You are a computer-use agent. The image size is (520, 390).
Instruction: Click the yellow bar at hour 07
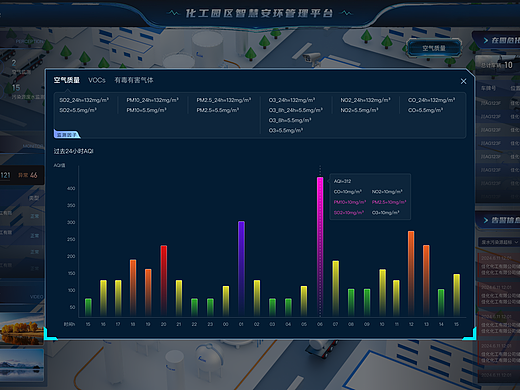[336, 288]
